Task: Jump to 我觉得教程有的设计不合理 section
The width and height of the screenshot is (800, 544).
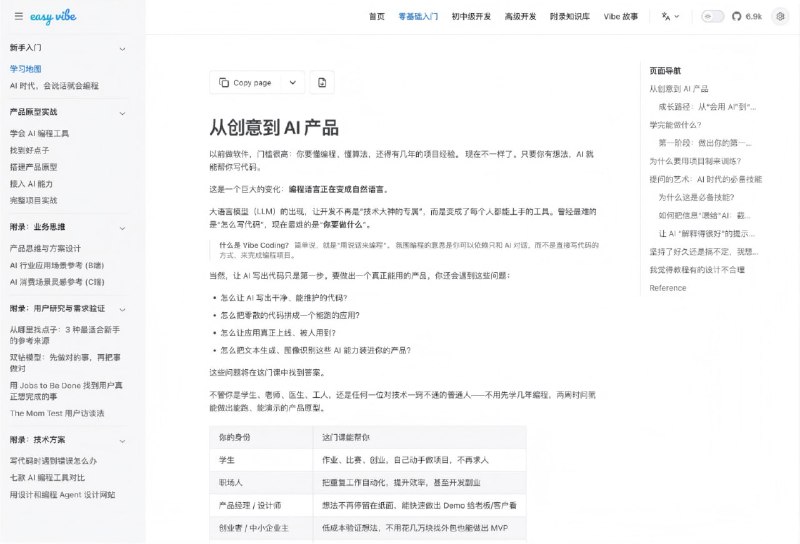Action: click(x=697, y=269)
